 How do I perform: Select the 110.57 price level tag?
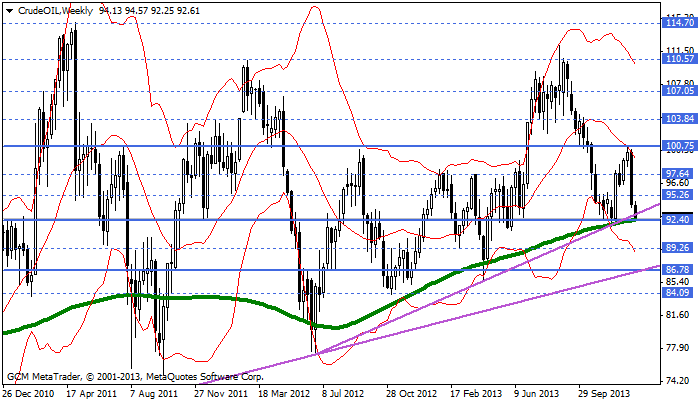click(678, 59)
